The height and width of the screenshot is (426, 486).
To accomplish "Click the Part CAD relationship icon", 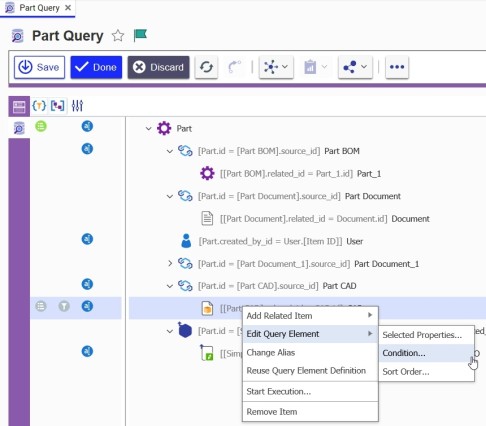I will click(x=185, y=286).
